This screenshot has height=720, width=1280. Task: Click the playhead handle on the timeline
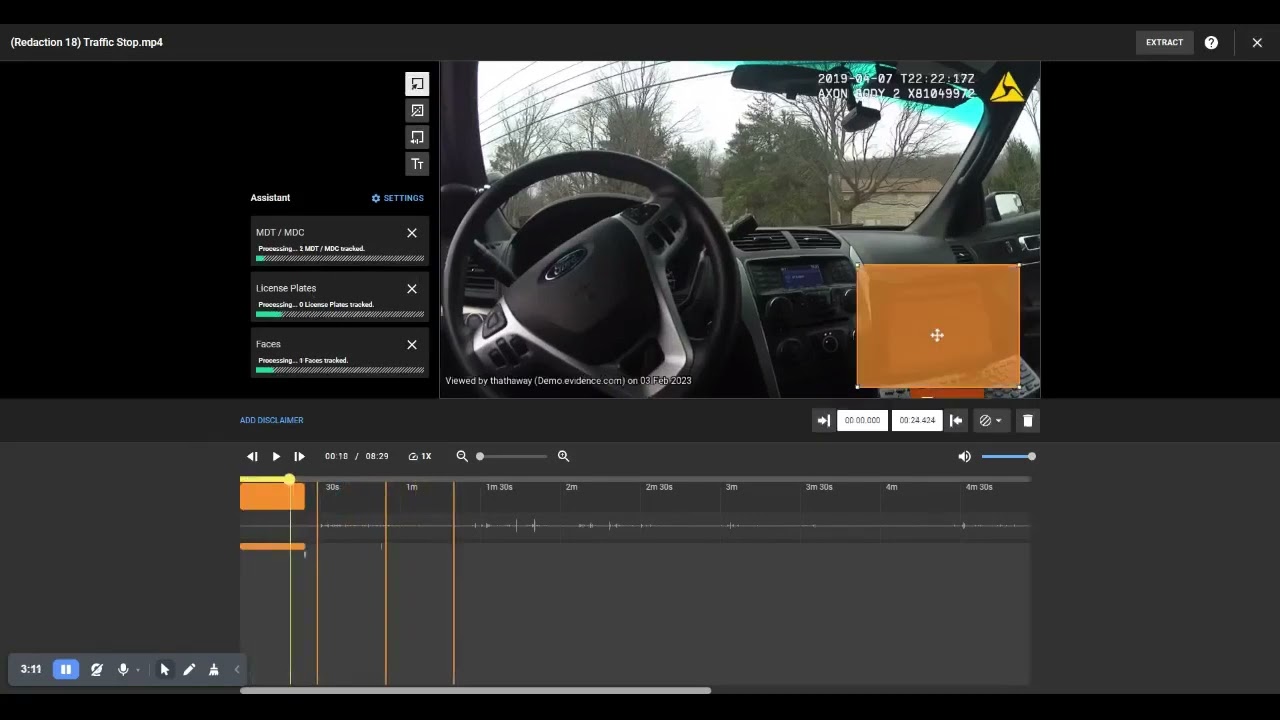click(x=290, y=480)
